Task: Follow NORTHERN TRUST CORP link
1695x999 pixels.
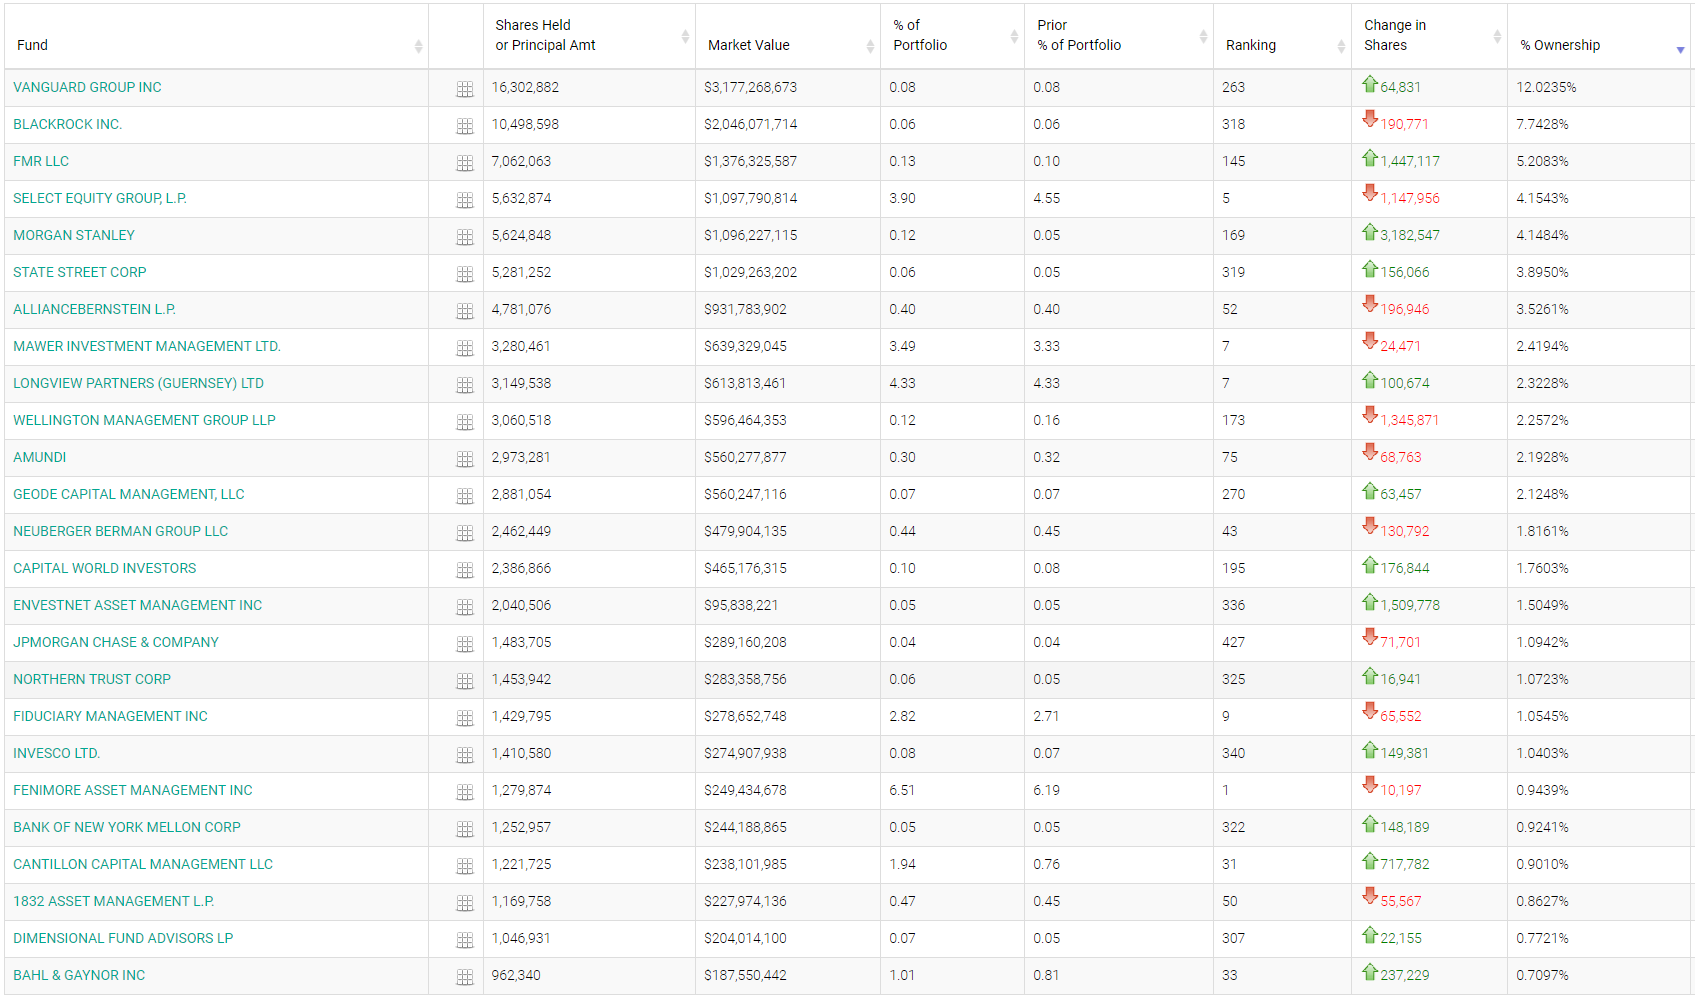Action: 92,679
